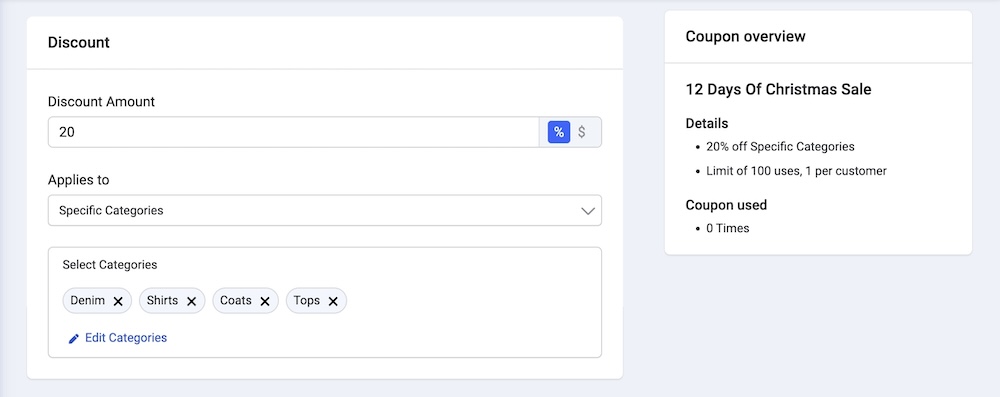This screenshot has width=1000, height=397.
Task: Remove the Tops category with its X
Action: 333,301
